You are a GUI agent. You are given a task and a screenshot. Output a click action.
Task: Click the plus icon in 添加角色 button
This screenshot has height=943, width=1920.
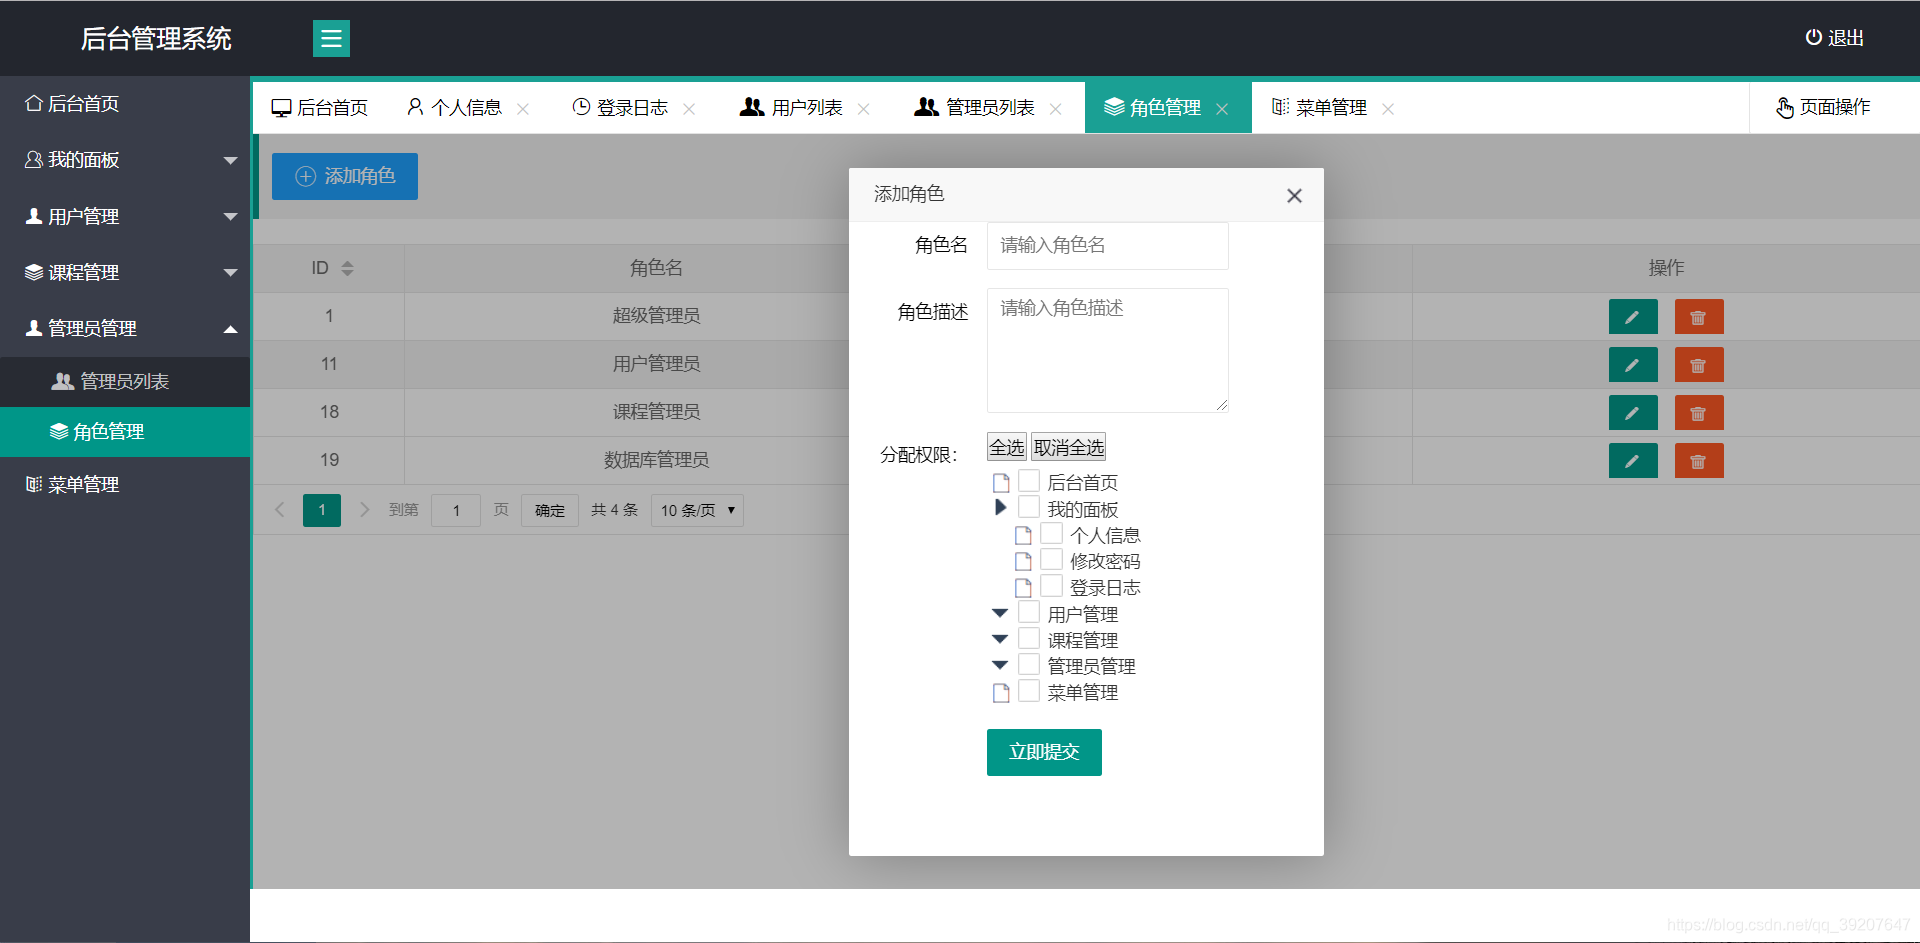point(305,176)
